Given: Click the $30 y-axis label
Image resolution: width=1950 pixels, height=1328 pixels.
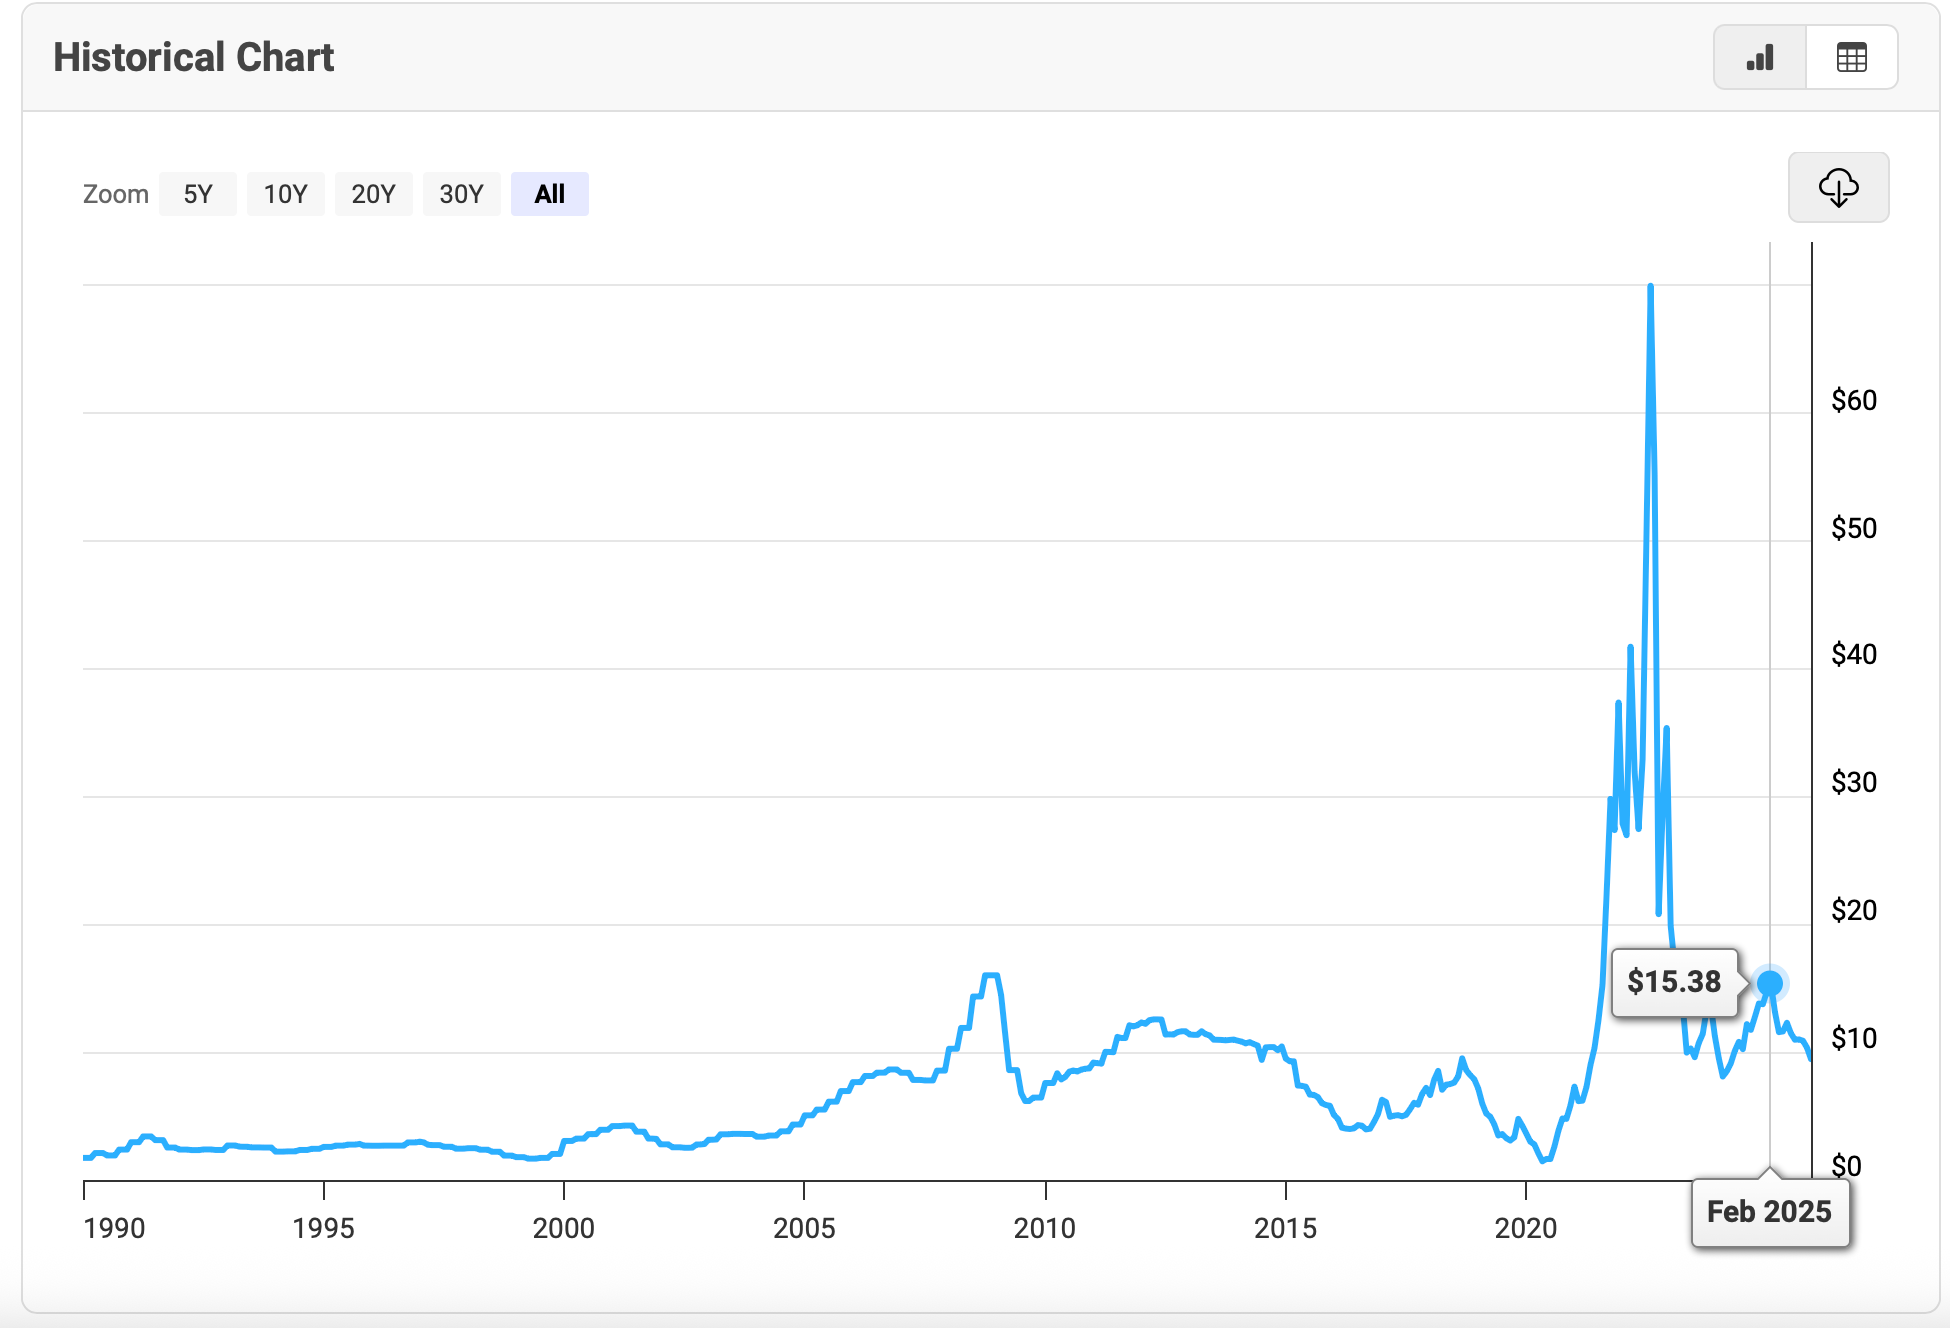Looking at the screenshot, I should pos(1853,782).
